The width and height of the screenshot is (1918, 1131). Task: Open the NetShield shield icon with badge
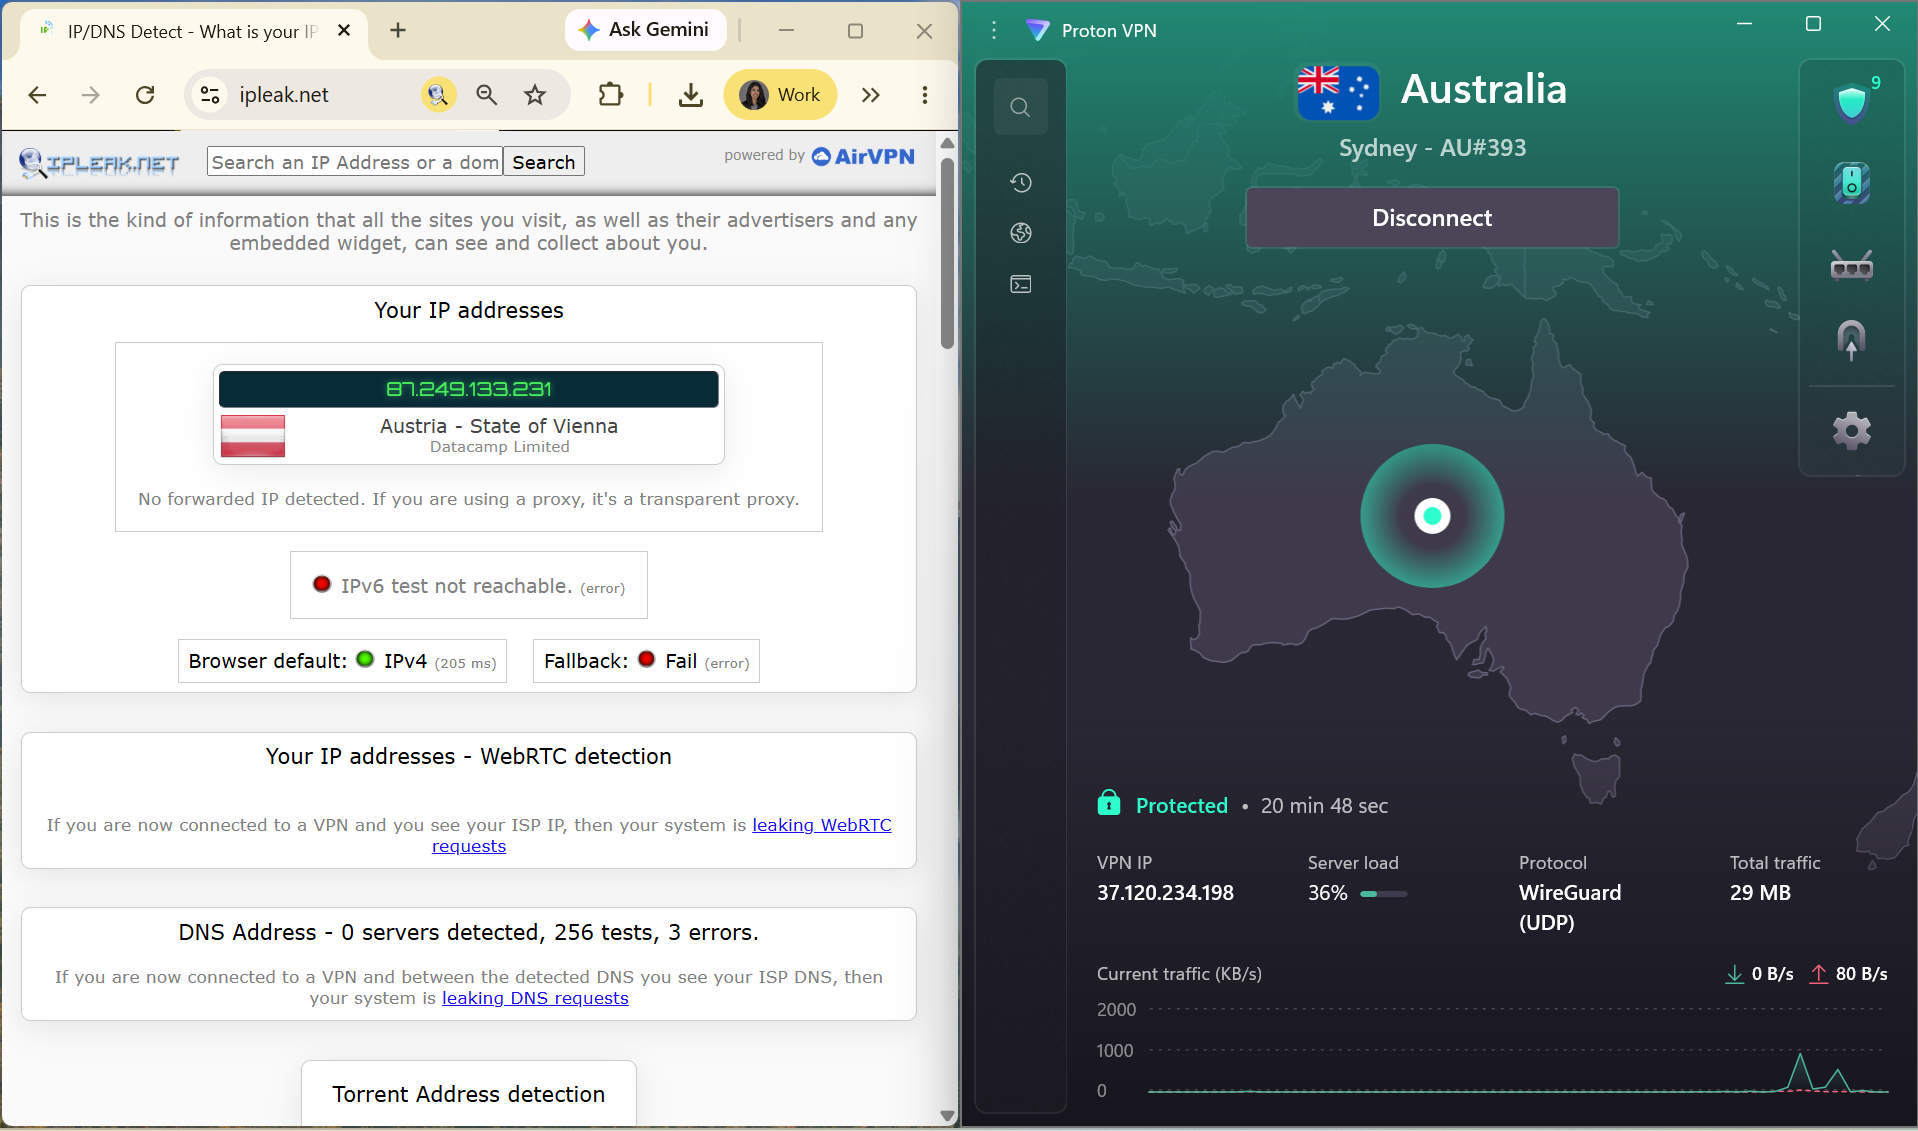[x=1853, y=101]
